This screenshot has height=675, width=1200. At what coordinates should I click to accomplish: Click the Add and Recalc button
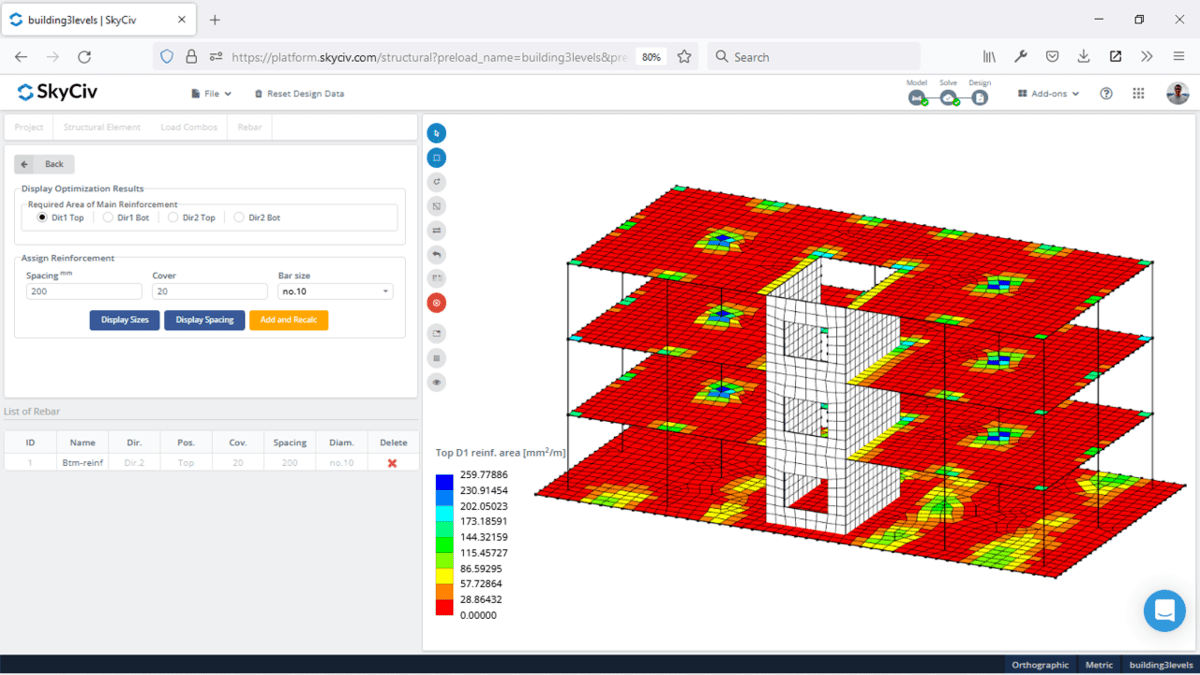[289, 320]
